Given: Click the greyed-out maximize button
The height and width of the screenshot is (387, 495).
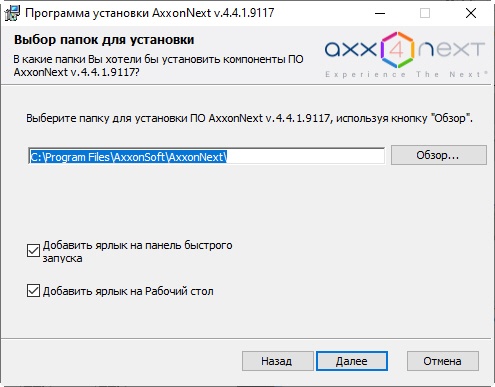Looking at the screenshot, I should click(425, 13).
